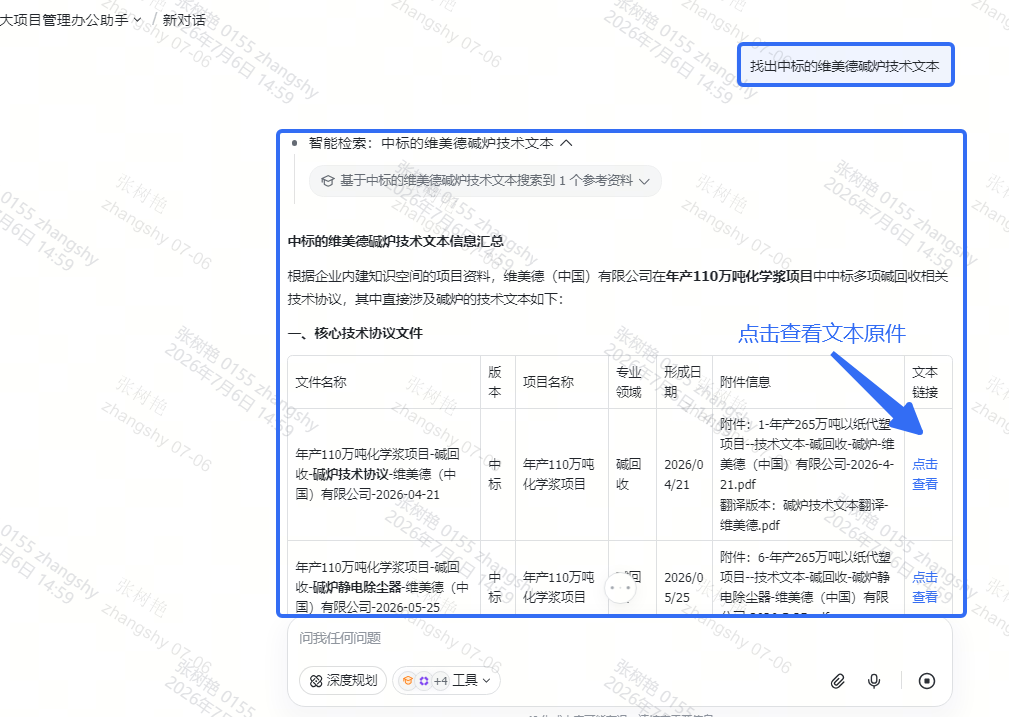The image size is (1009, 717).
Task: Click the 新对话 breadcrumb
Action: 184,20
